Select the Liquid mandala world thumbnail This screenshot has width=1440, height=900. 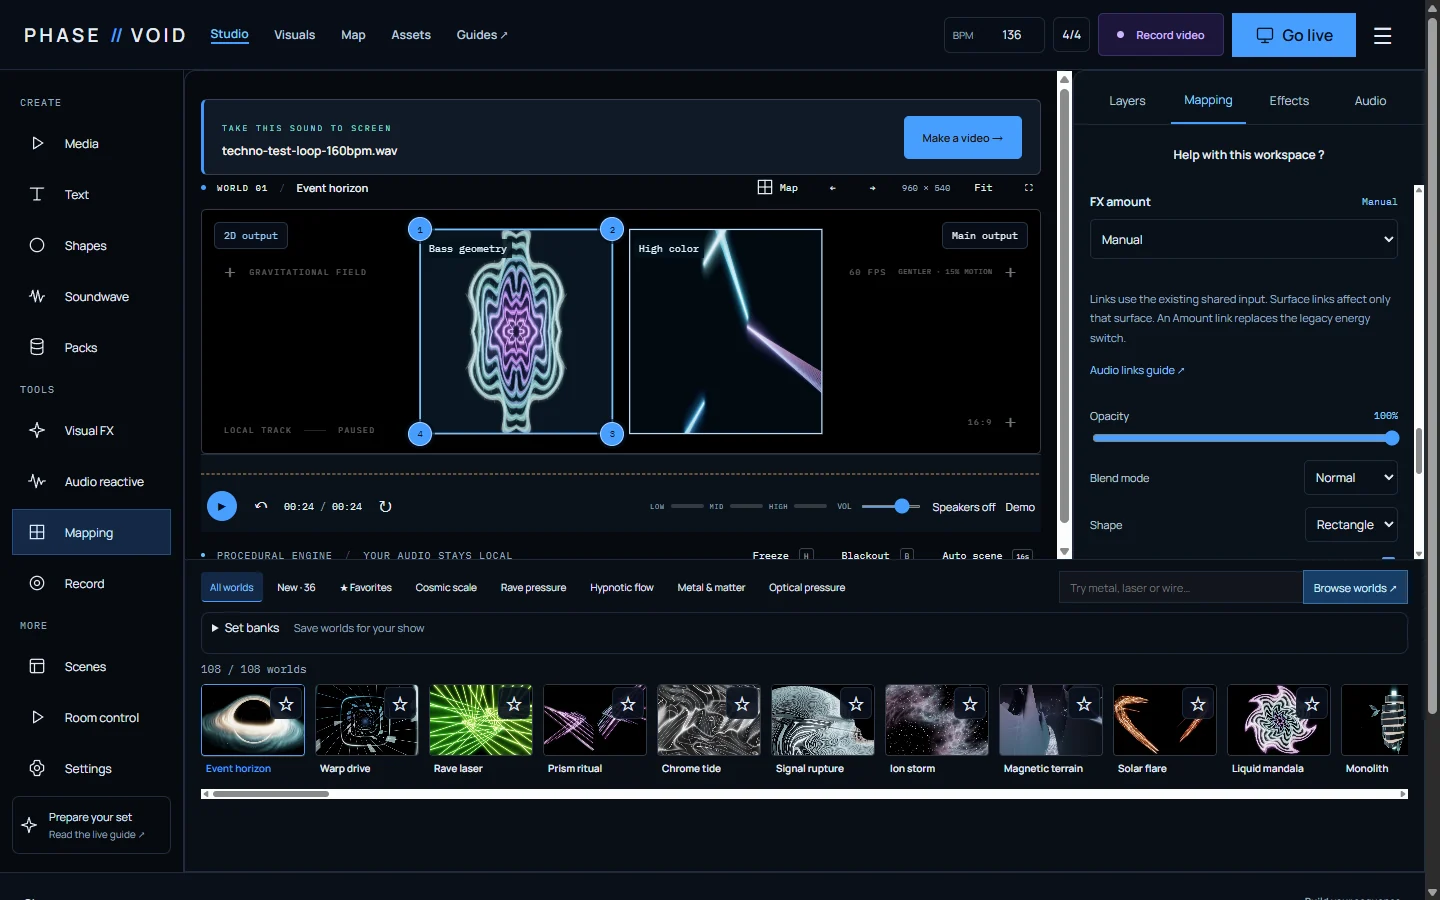click(x=1279, y=720)
